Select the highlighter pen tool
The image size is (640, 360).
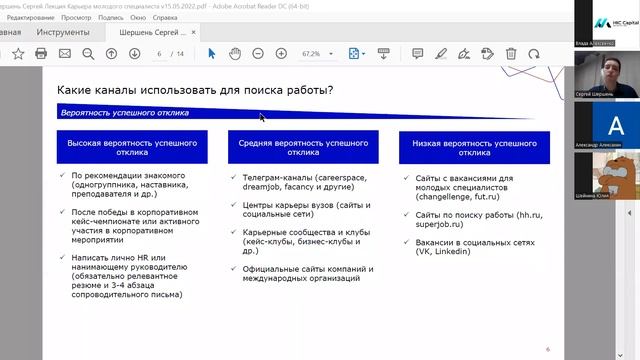(440, 53)
